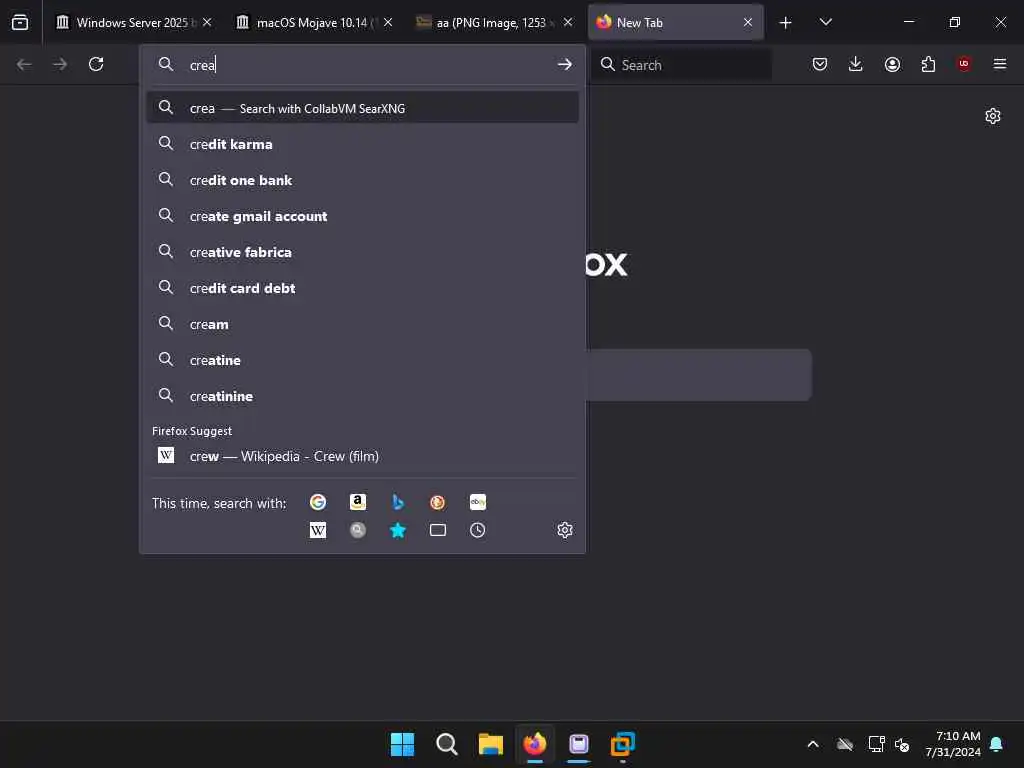This screenshot has width=1024, height=768.
Task: Open File Explorer from the taskbar
Action: (490, 744)
